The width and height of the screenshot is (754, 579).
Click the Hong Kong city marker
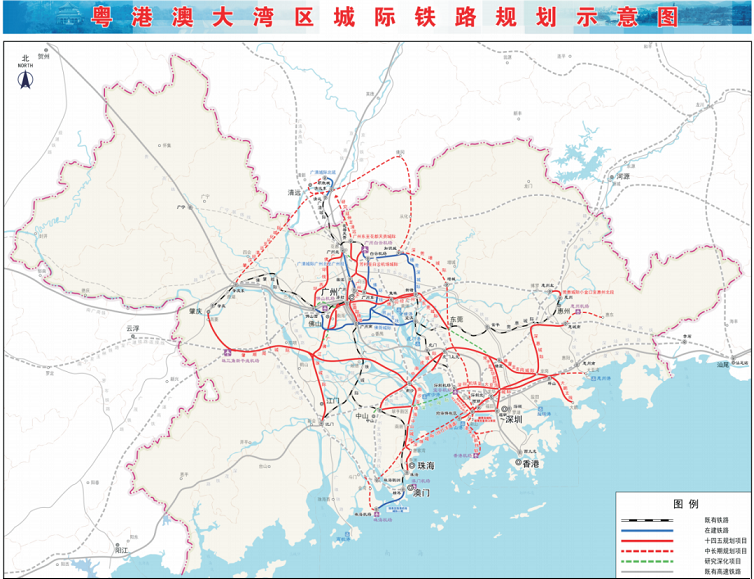(x=520, y=464)
